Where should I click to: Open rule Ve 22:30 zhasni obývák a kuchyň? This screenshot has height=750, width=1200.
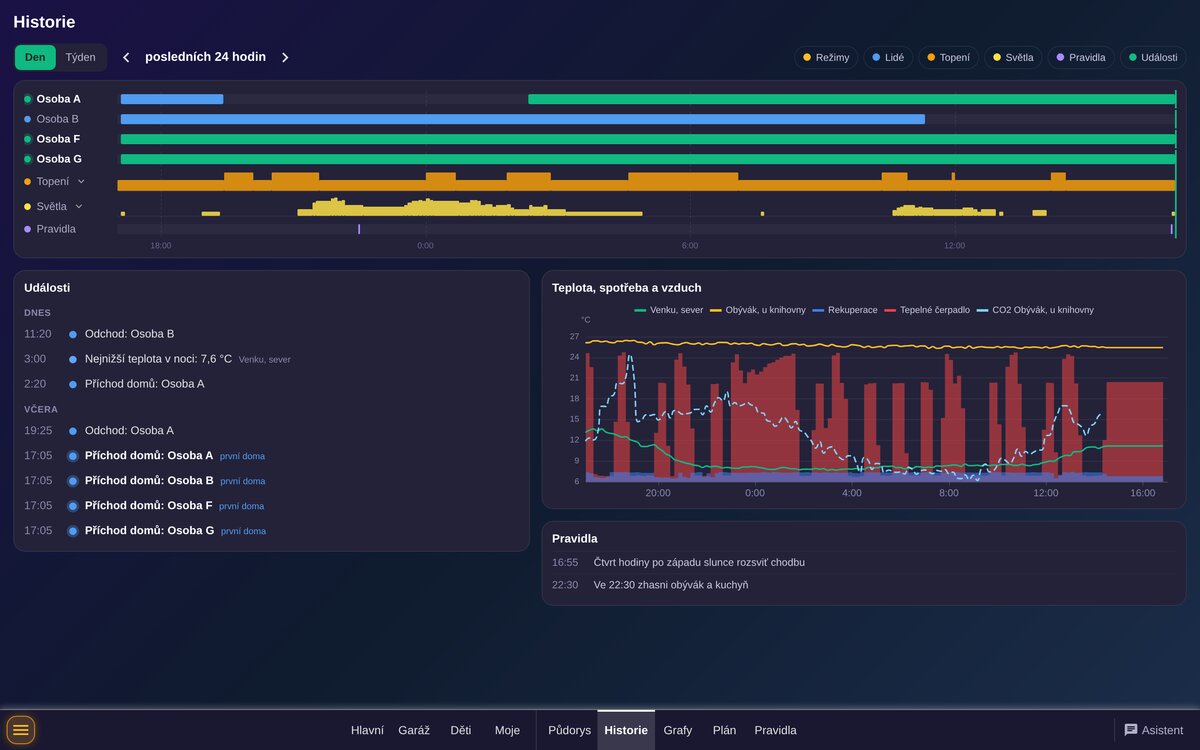tap(864, 585)
